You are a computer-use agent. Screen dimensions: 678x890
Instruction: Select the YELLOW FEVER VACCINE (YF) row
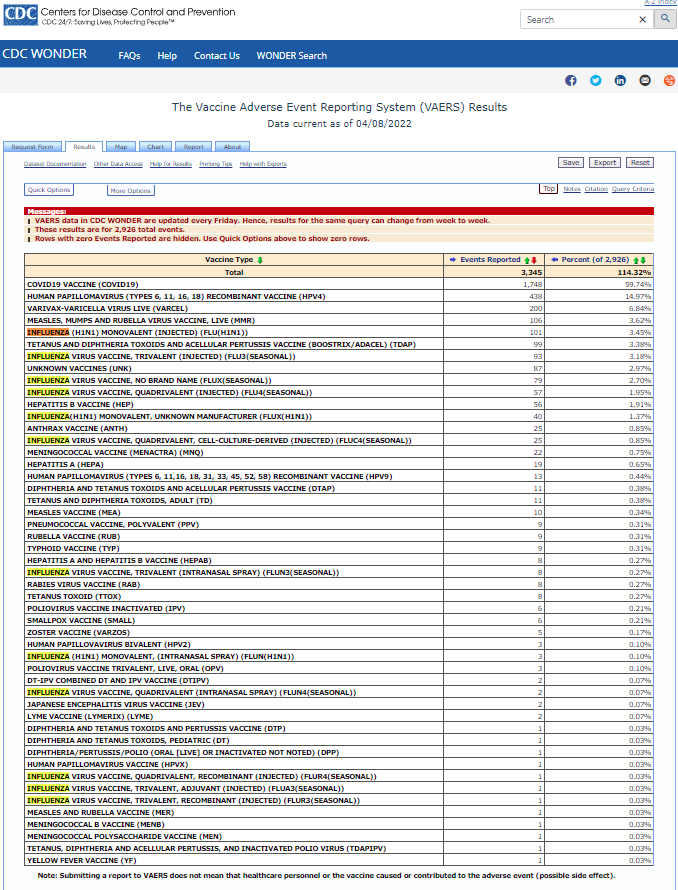[338, 860]
